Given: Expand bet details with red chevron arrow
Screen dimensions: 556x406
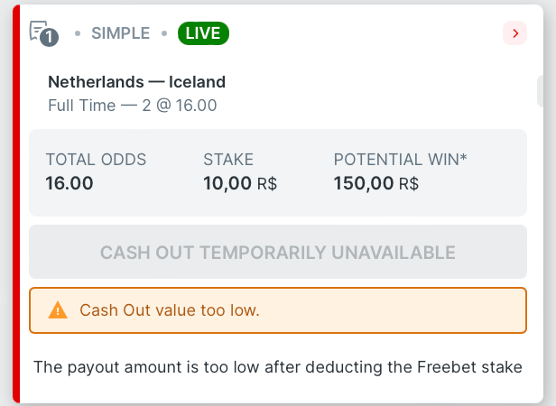Looking at the screenshot, I should (x=515, y=33).
